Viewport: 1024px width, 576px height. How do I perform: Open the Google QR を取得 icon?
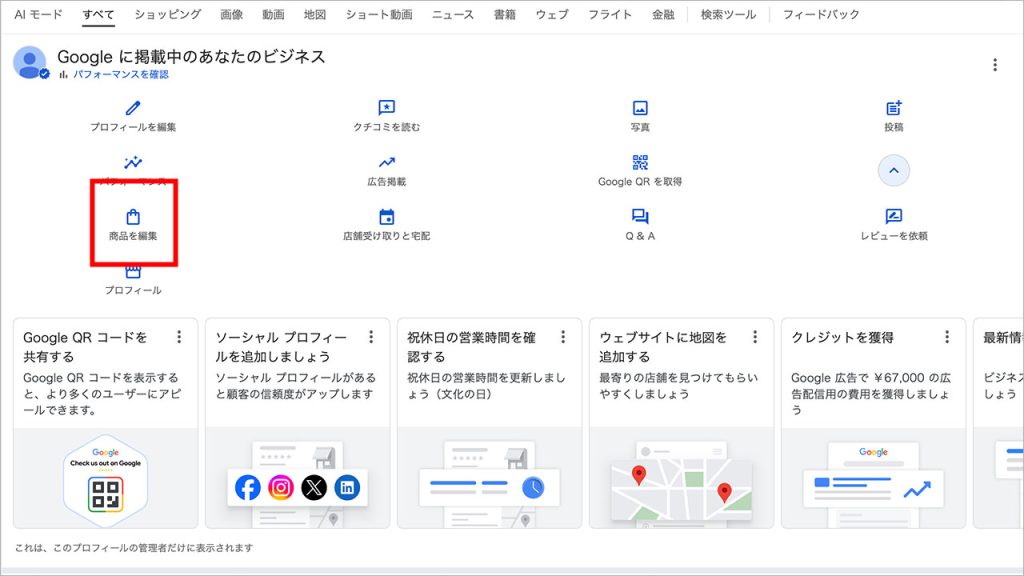(640, 160)
